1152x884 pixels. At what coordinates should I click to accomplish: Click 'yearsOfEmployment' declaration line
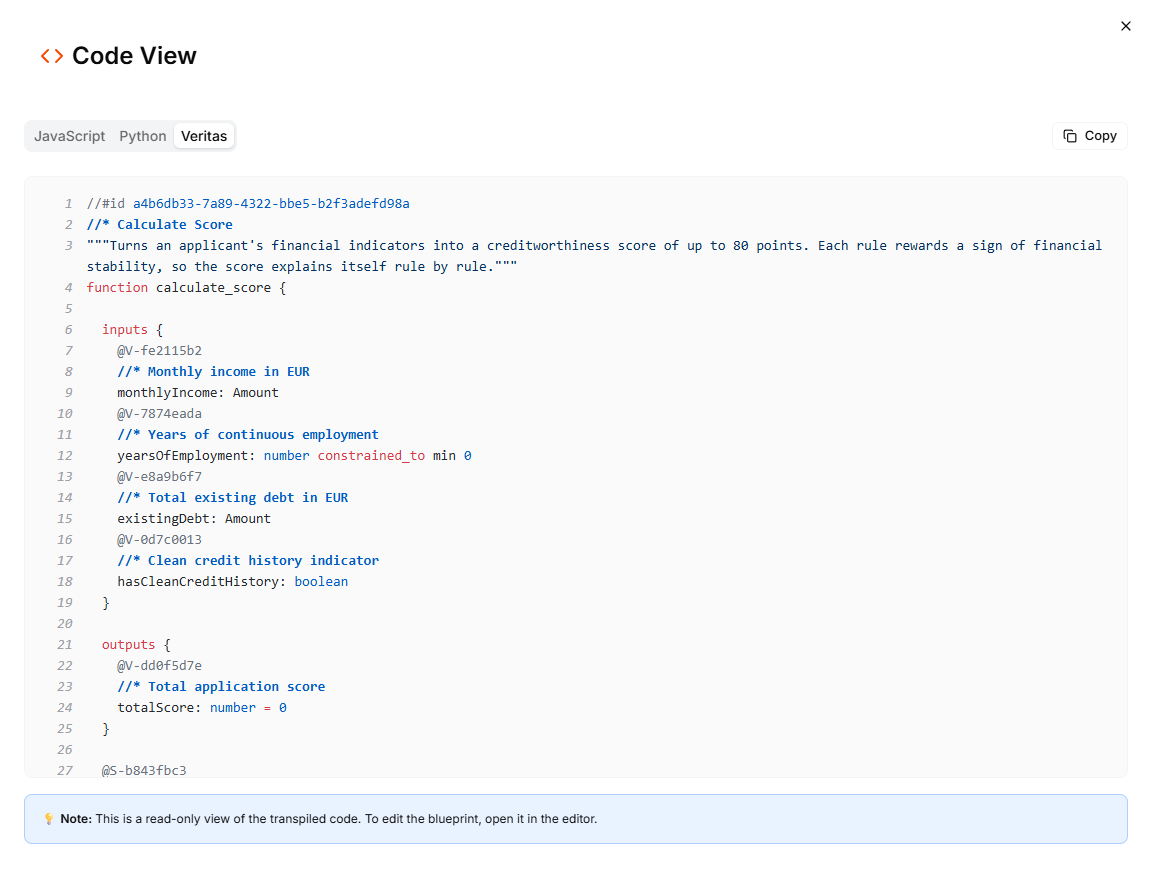click(x=294, y=456)
